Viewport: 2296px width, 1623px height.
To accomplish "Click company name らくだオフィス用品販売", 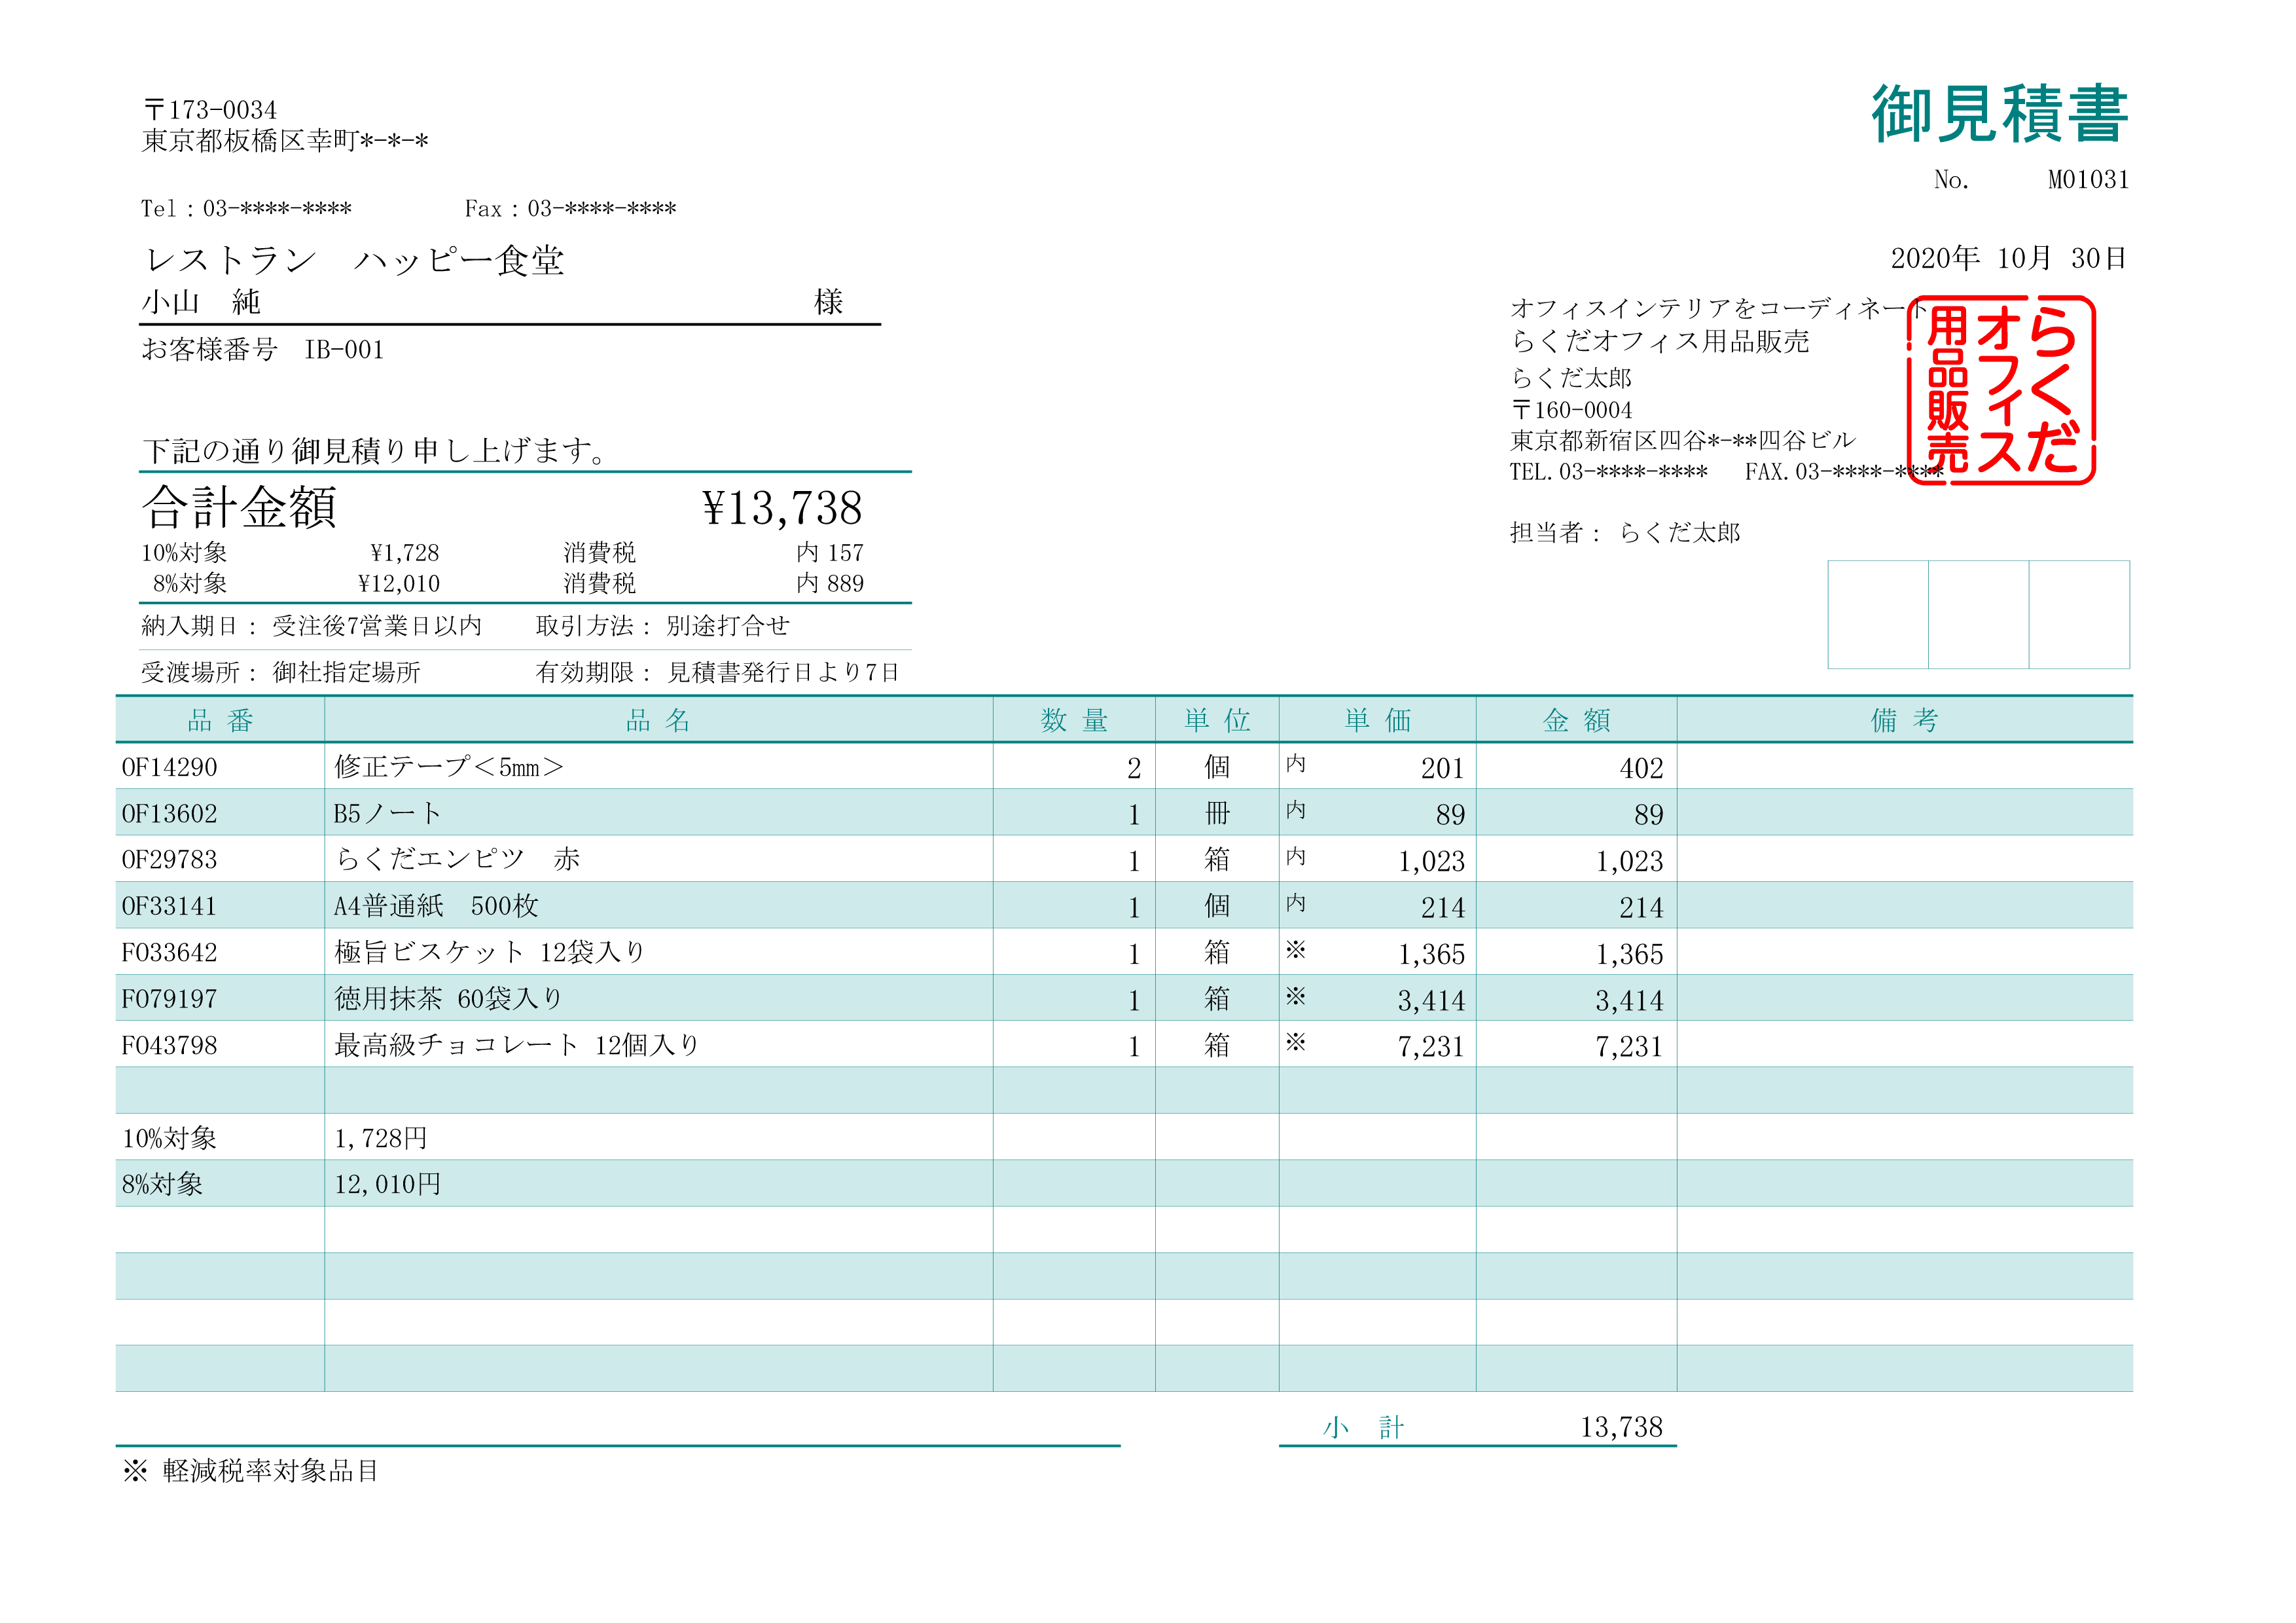I will point(1660,342).
